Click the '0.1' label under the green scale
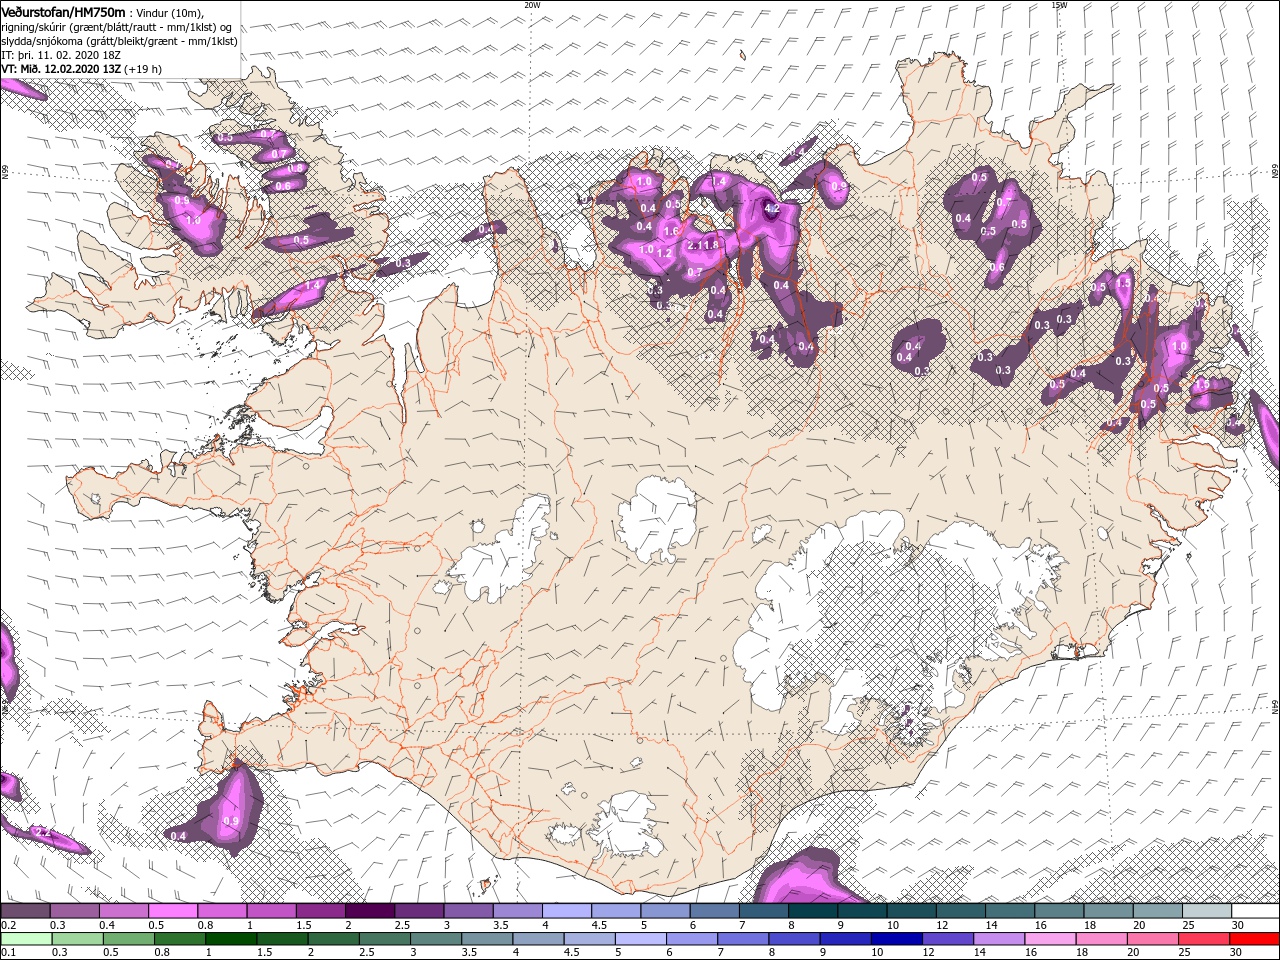 pos(7,953)
